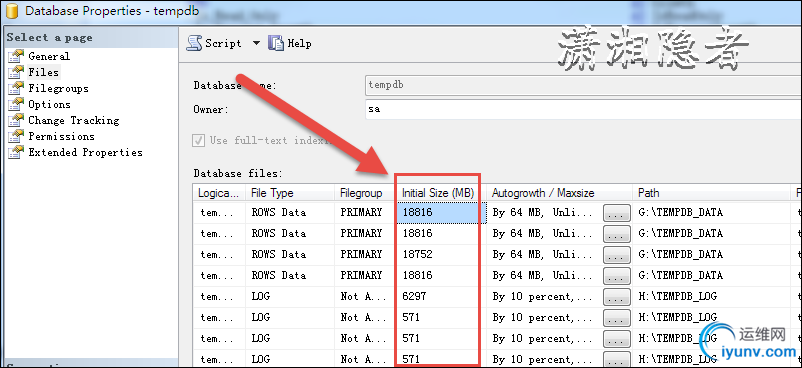Click the Owner field containing sa
The height and width of the screenshot is (368, 802).
583,109
